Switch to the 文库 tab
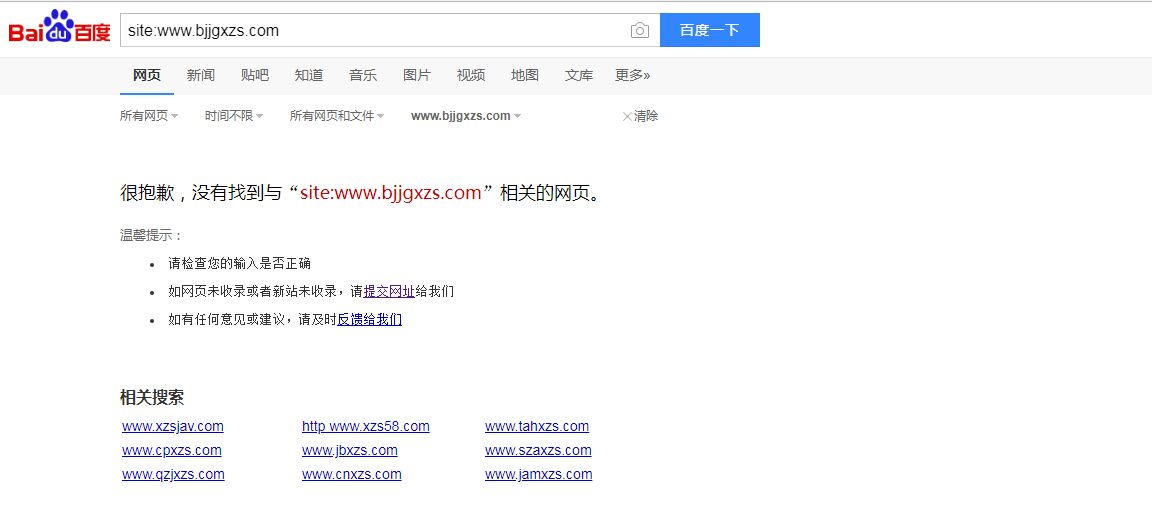 tap(579, 75)
